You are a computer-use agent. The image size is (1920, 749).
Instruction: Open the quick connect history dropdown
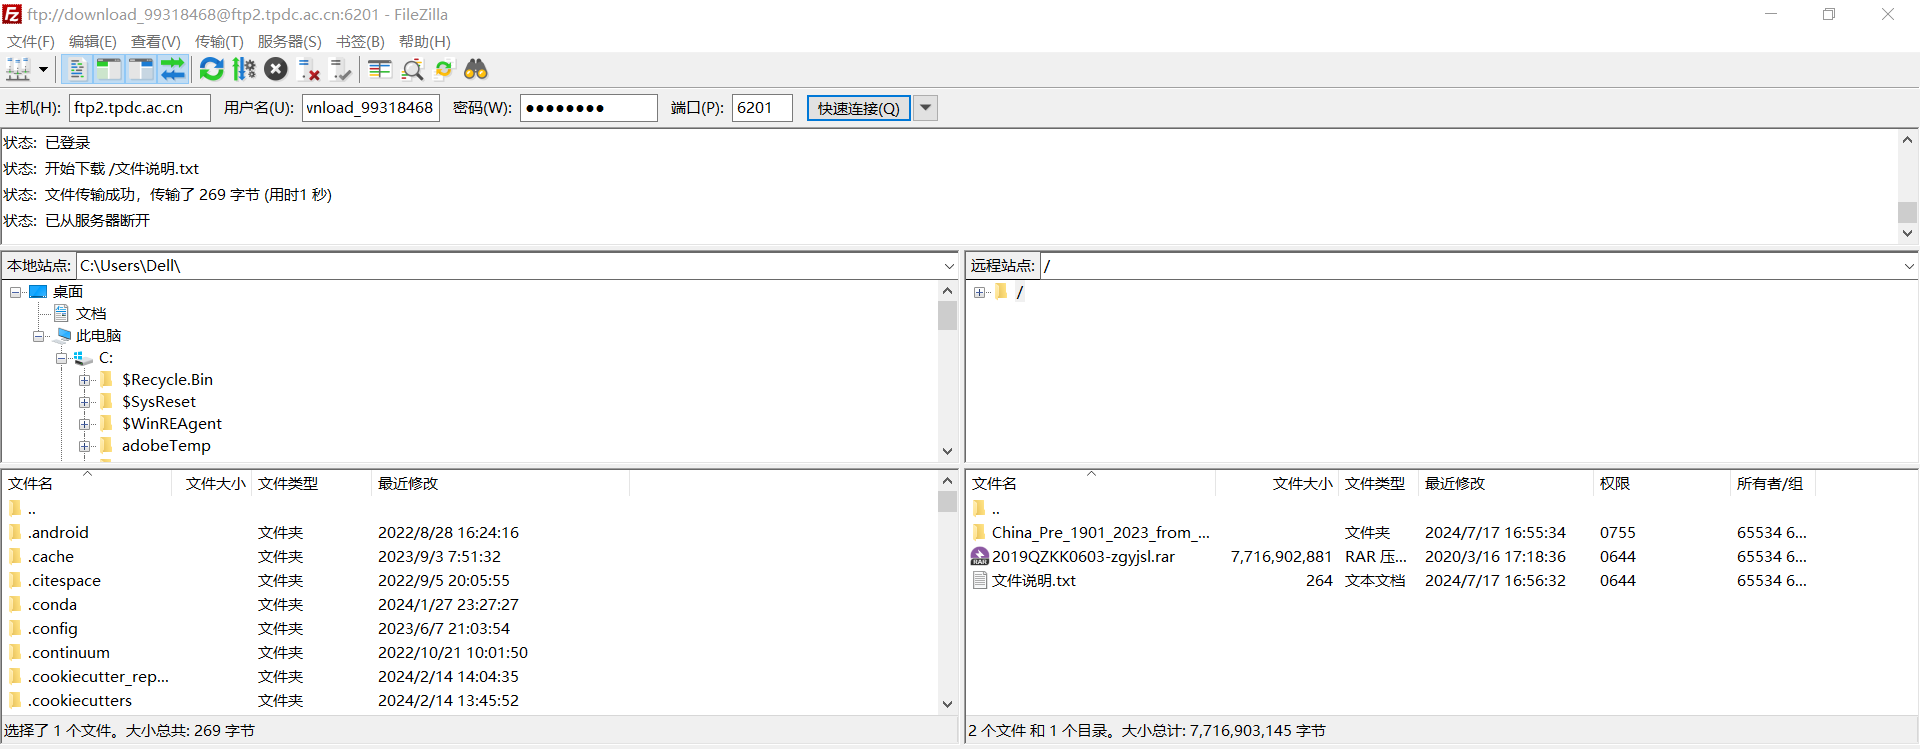point(926,108)
